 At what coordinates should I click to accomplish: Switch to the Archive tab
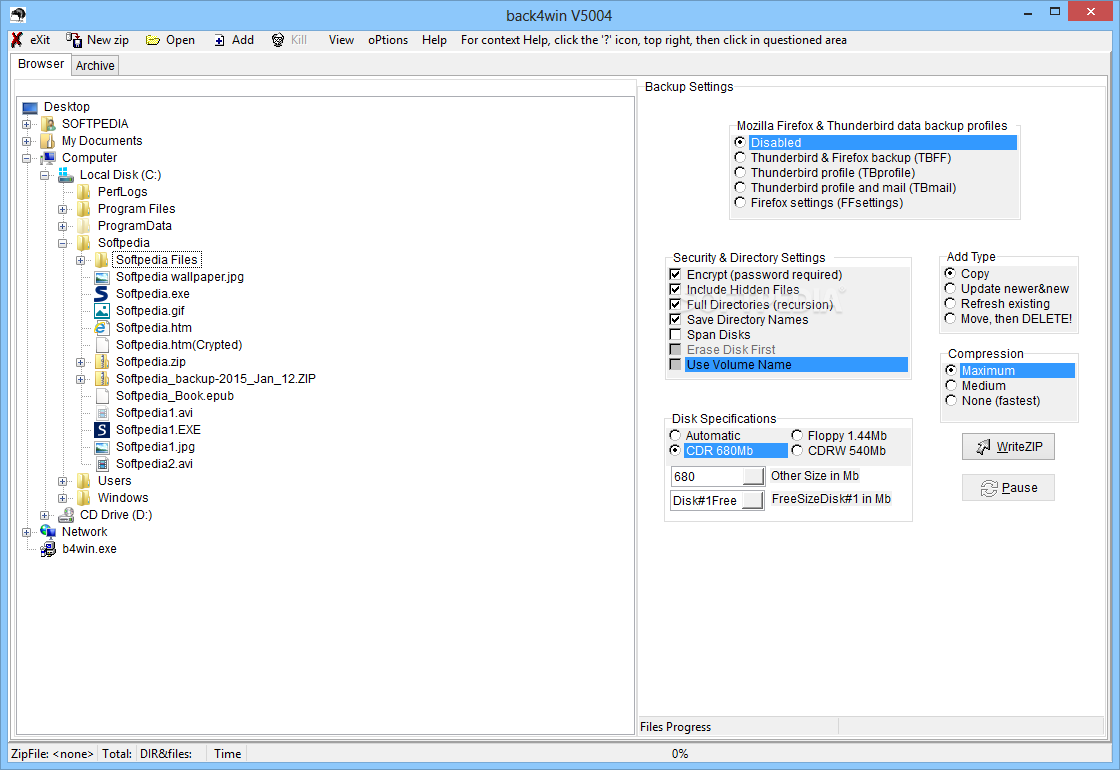click(x=95, y=66)
